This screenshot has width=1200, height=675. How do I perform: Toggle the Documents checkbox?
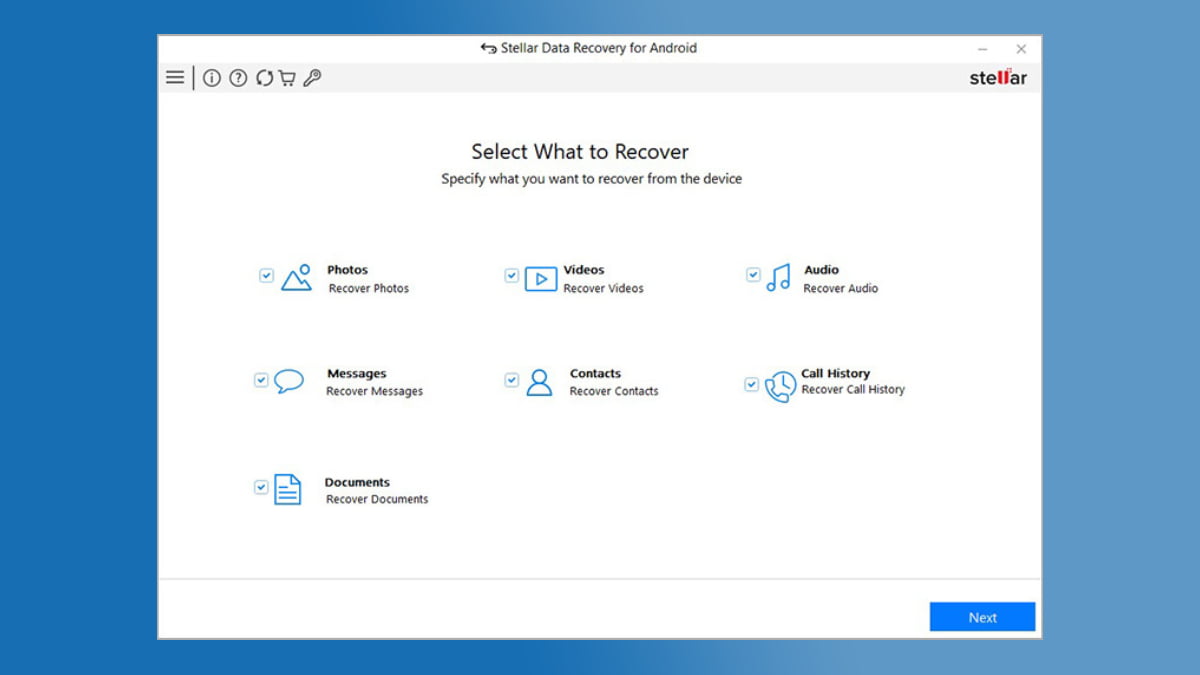click(x=261, y=487)
